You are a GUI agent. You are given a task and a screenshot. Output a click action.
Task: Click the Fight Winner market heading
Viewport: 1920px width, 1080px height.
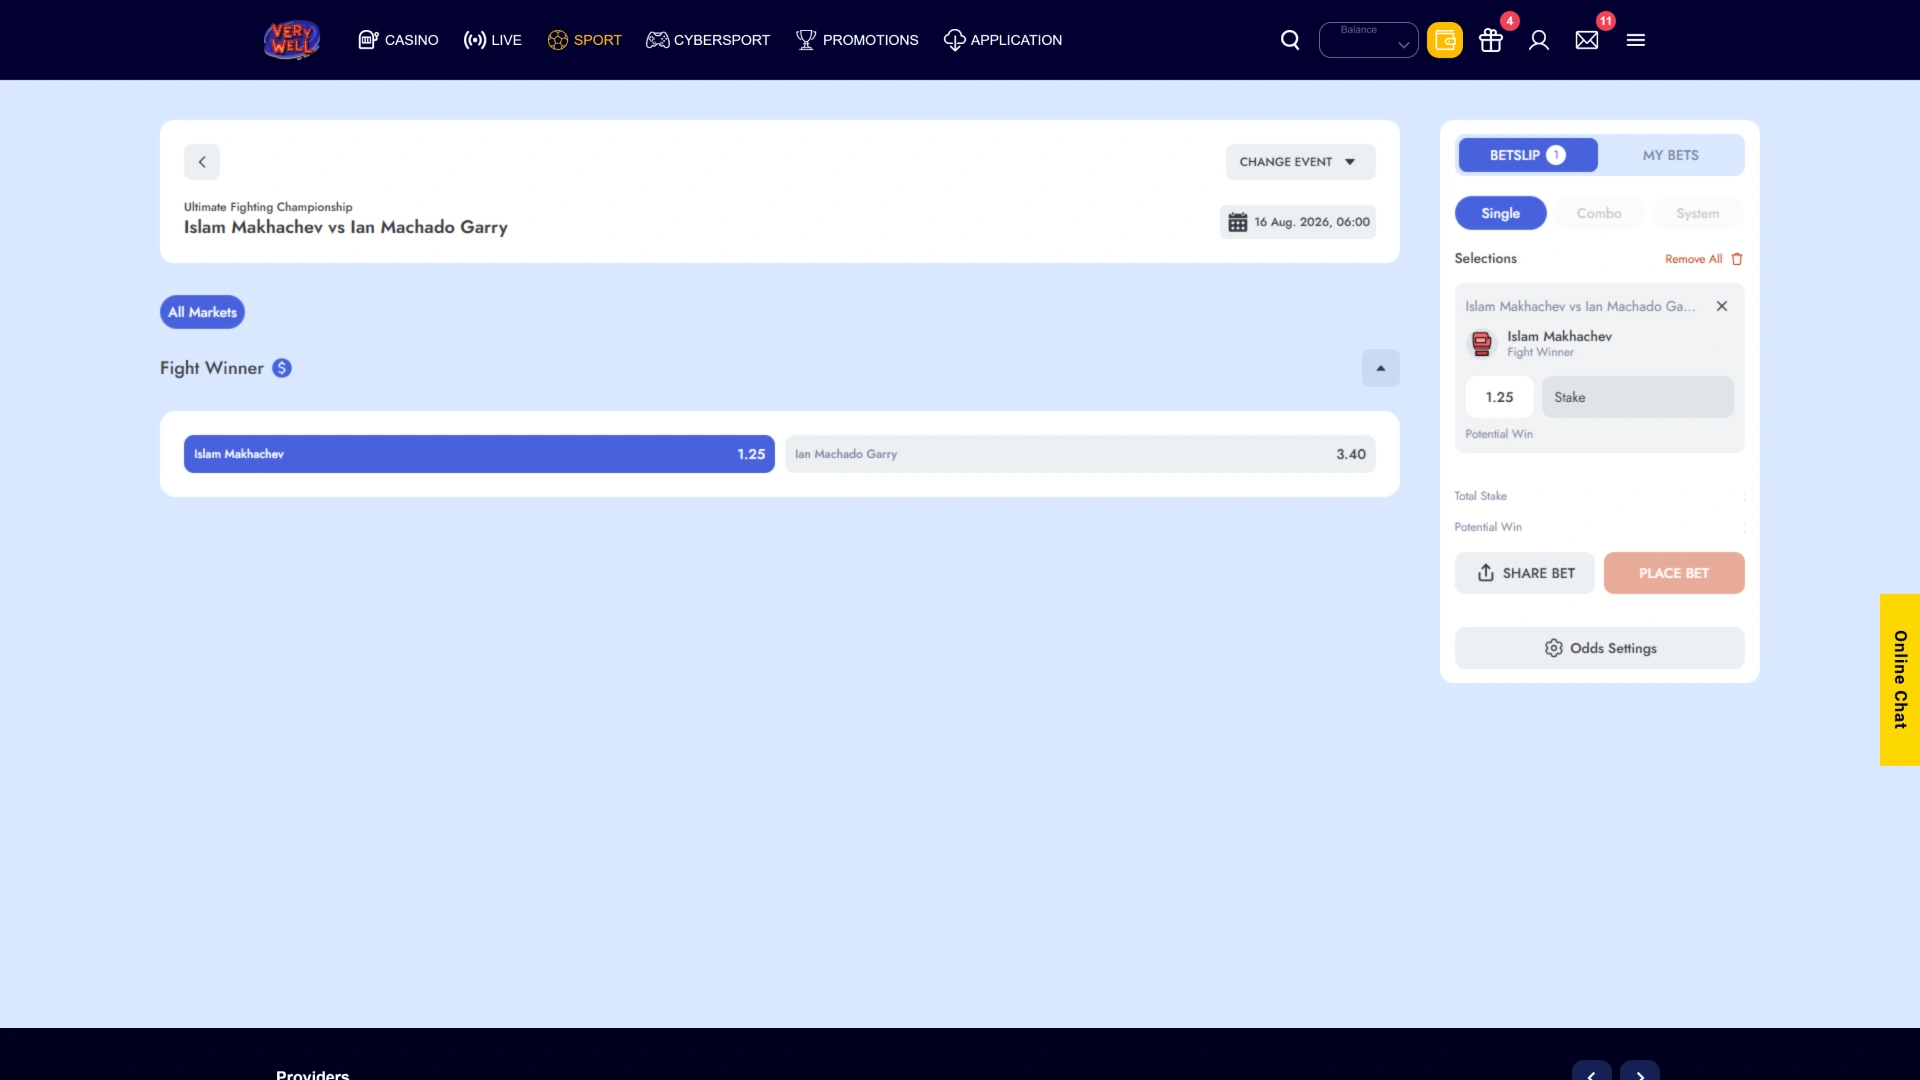(212, 368)
